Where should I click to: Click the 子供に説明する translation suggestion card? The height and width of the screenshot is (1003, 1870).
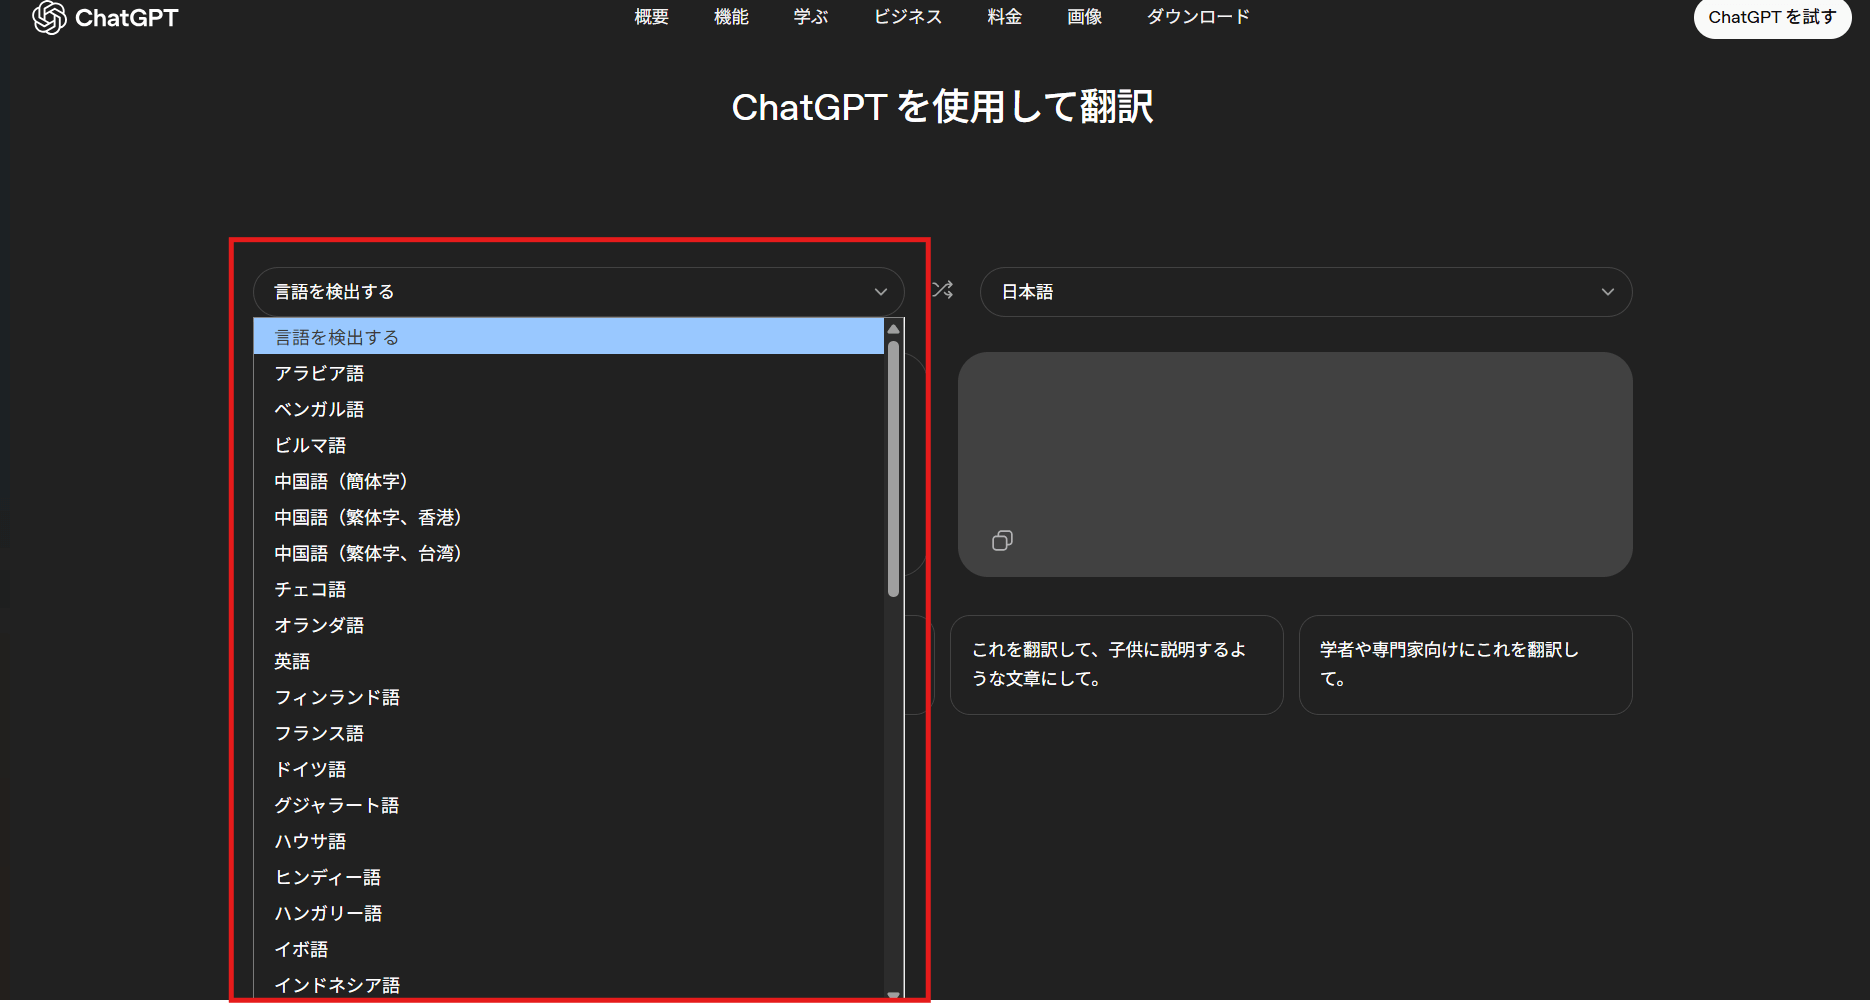pyautogui.click(x=1116, y=664)
